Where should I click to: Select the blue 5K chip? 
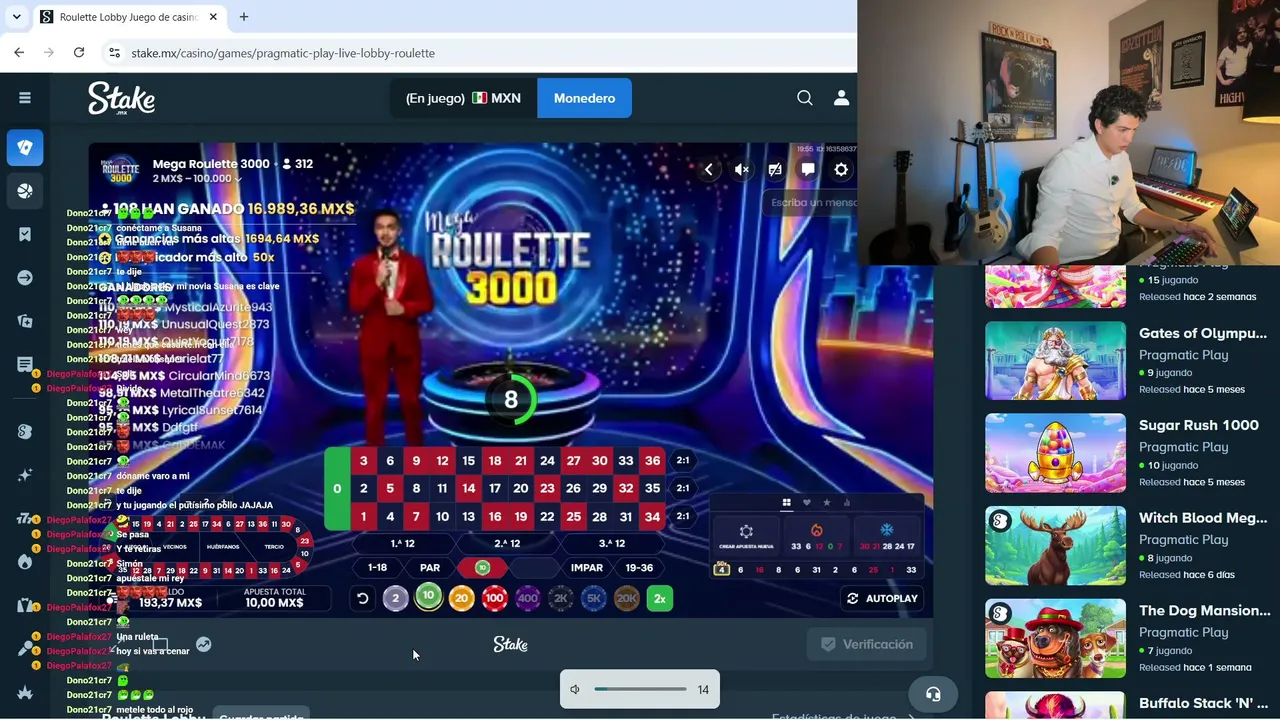coord(593,599)
